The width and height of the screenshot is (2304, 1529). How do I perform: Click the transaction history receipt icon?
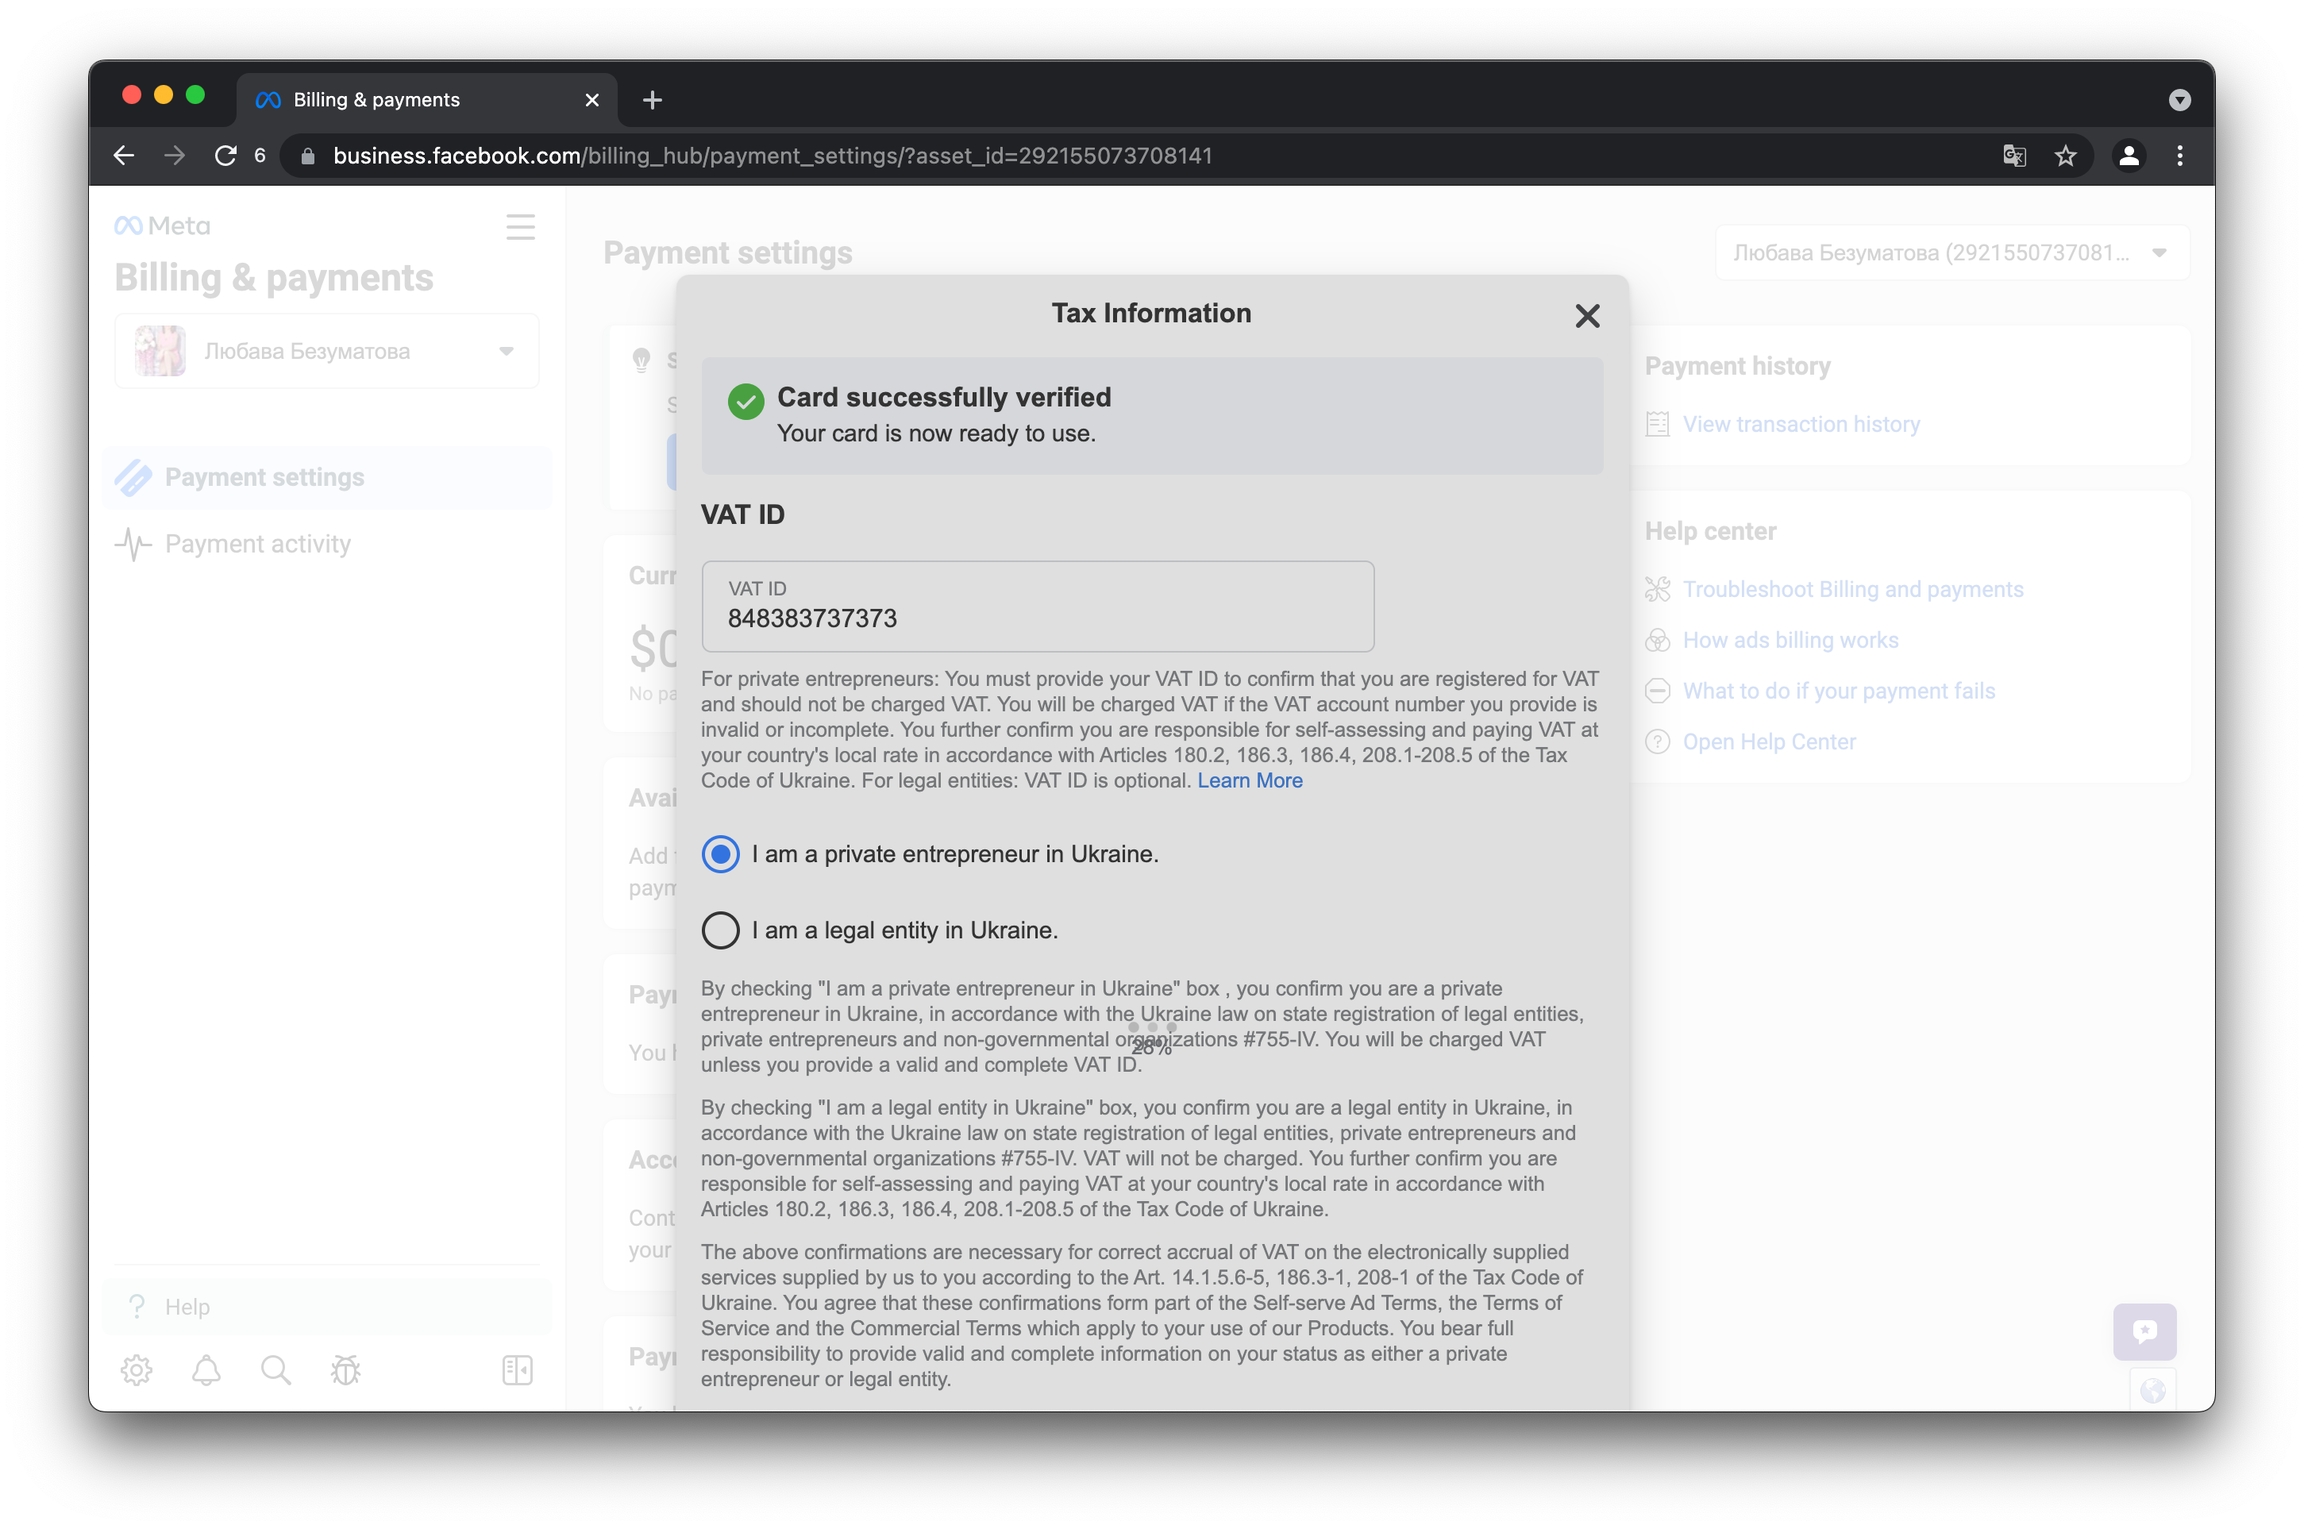[1657, 424]
